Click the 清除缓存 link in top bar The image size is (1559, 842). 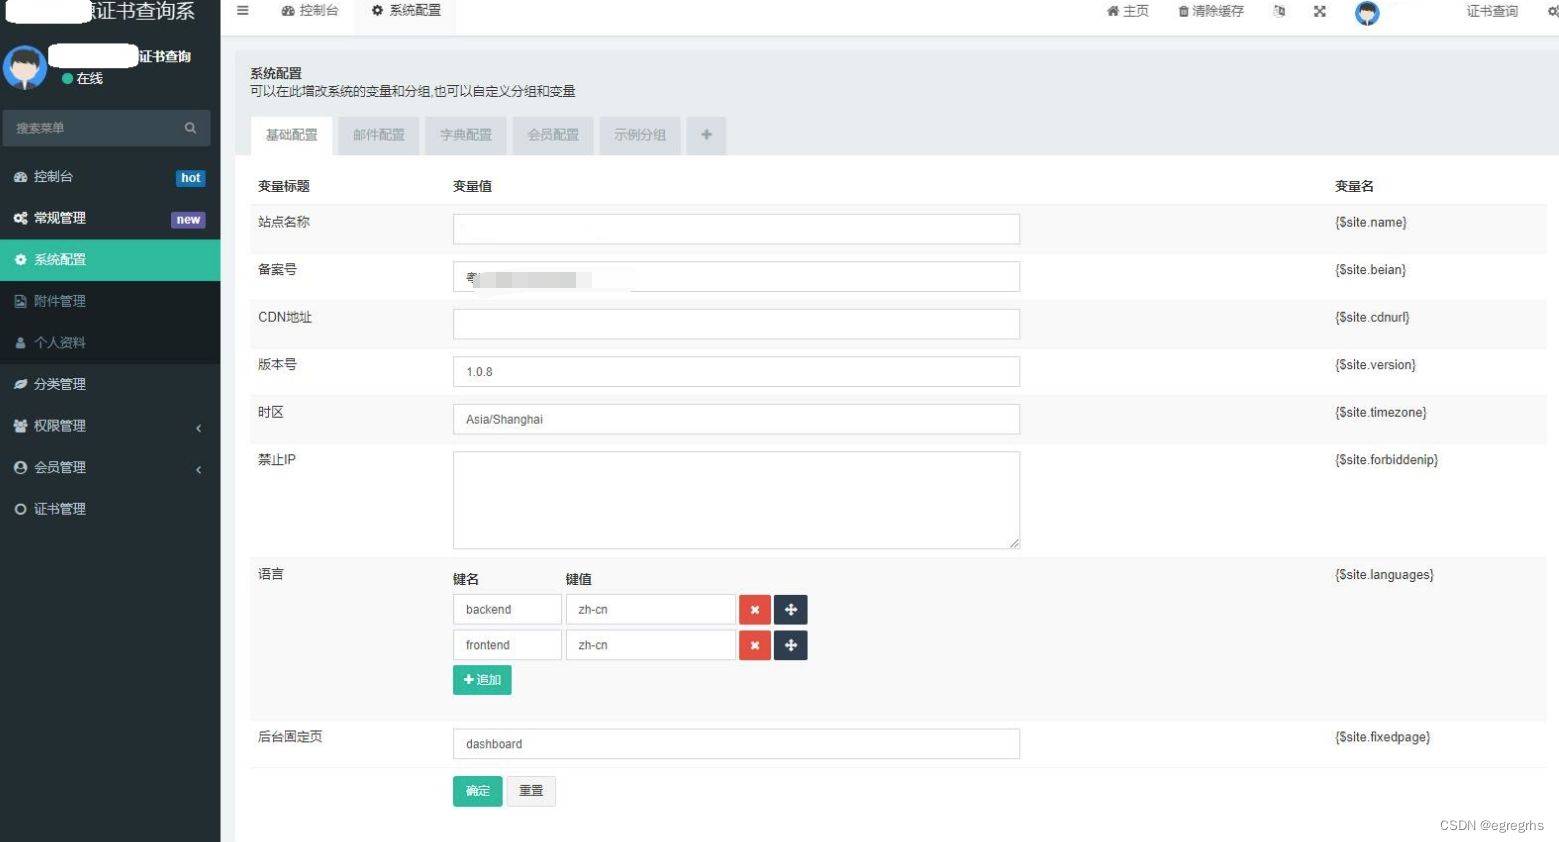click(x=1211, y=12)
